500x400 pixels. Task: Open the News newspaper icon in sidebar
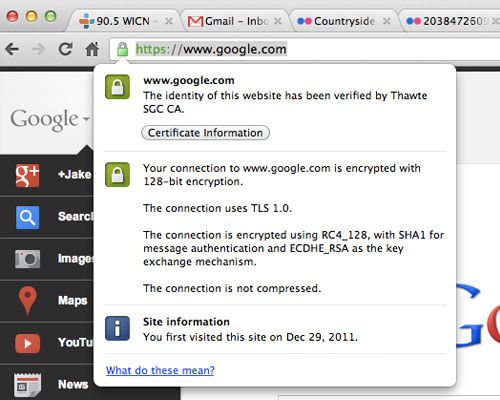(27, 385)
